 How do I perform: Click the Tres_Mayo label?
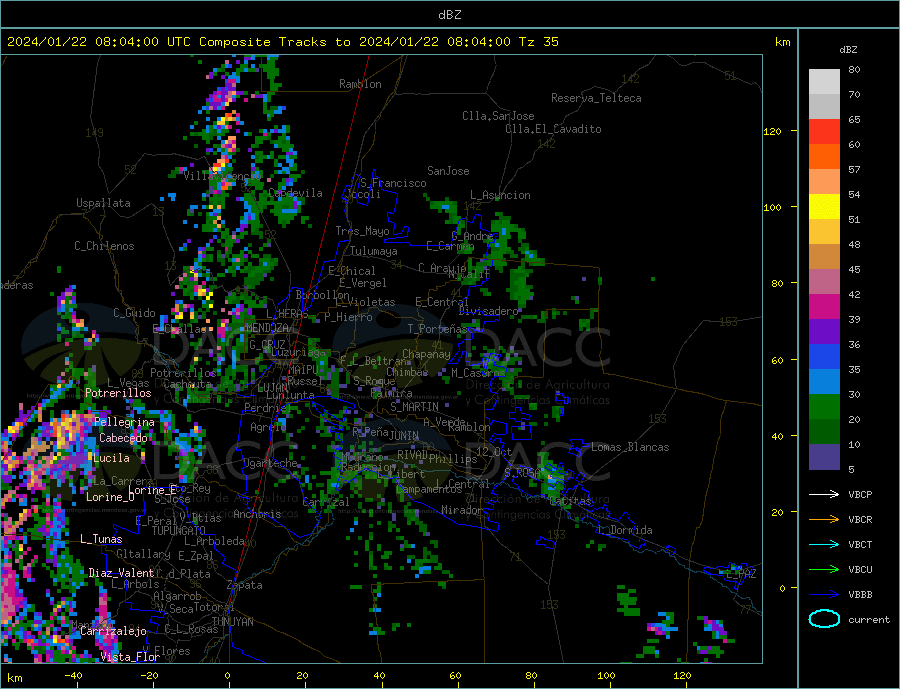click(x=362, y=231)
